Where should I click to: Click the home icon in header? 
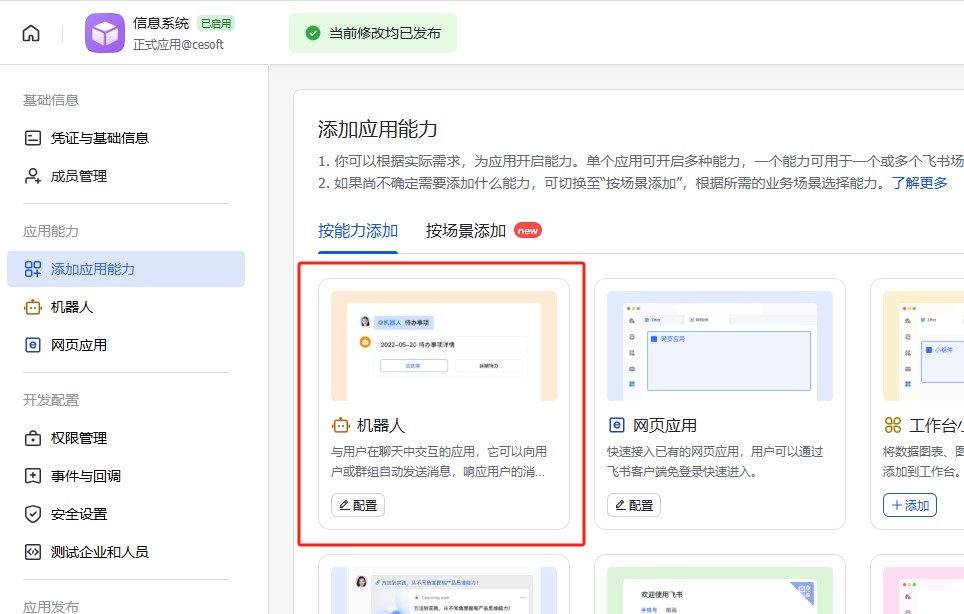[31, 33]
